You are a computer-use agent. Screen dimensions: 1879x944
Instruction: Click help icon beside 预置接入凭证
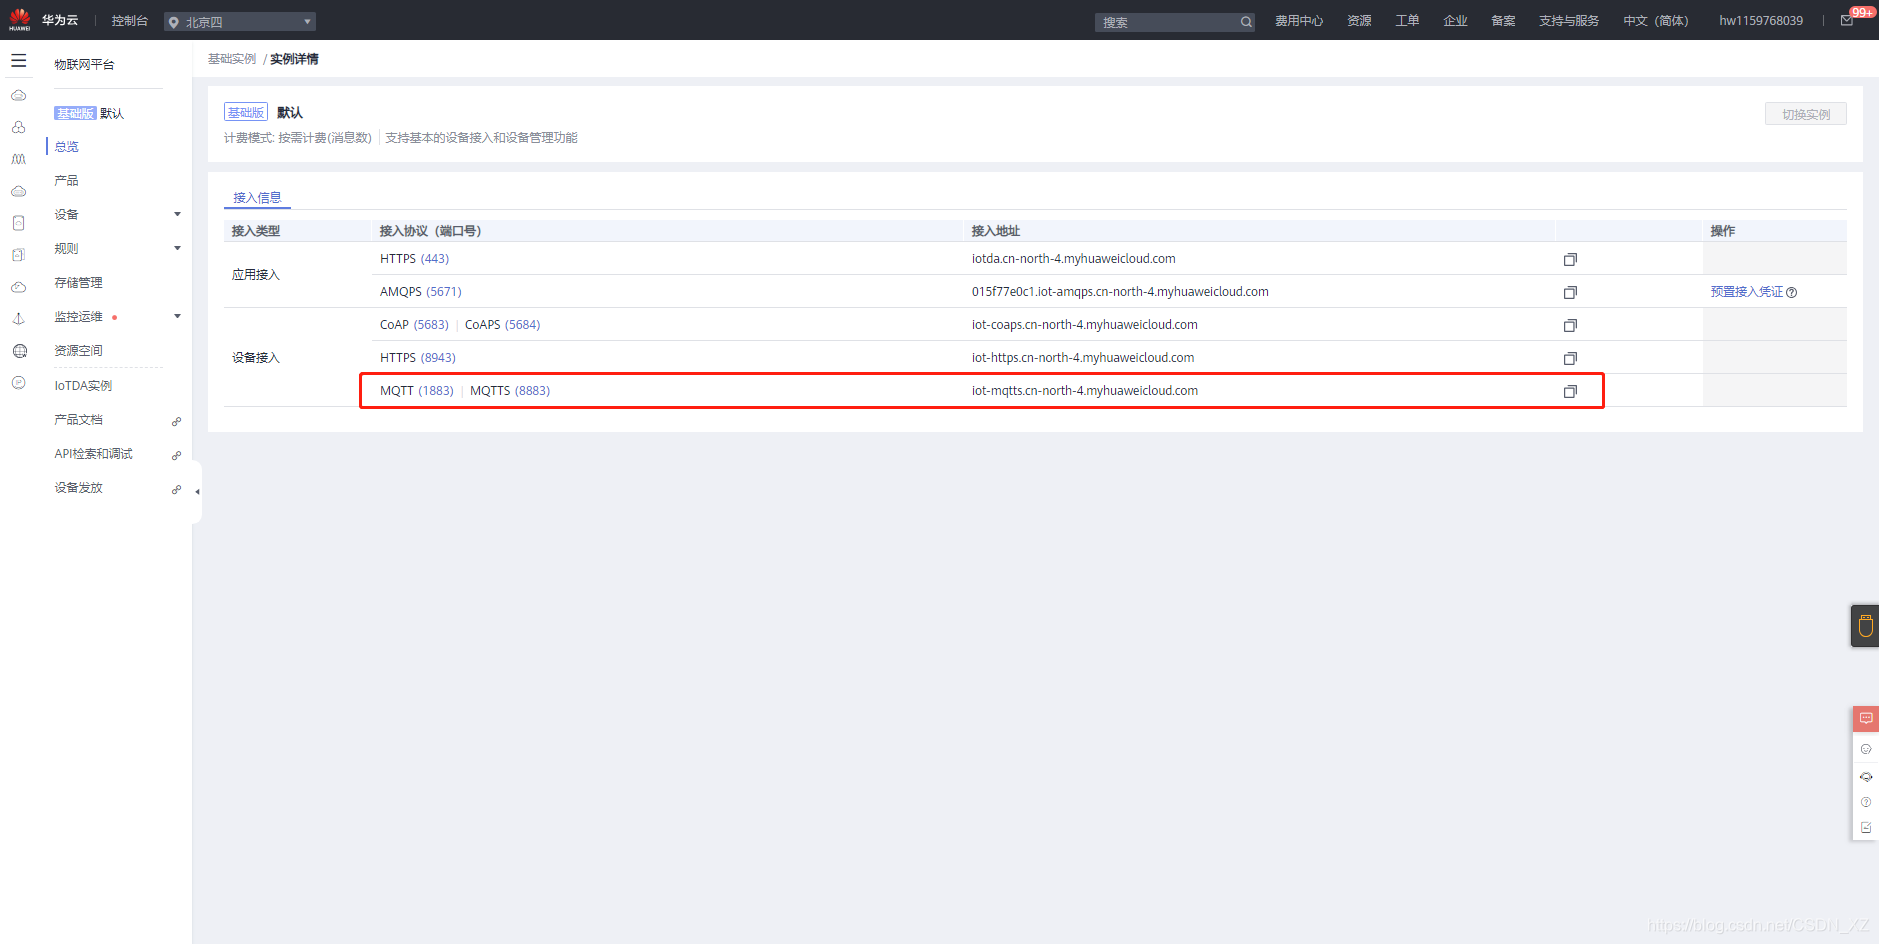tap(1791, 292)
